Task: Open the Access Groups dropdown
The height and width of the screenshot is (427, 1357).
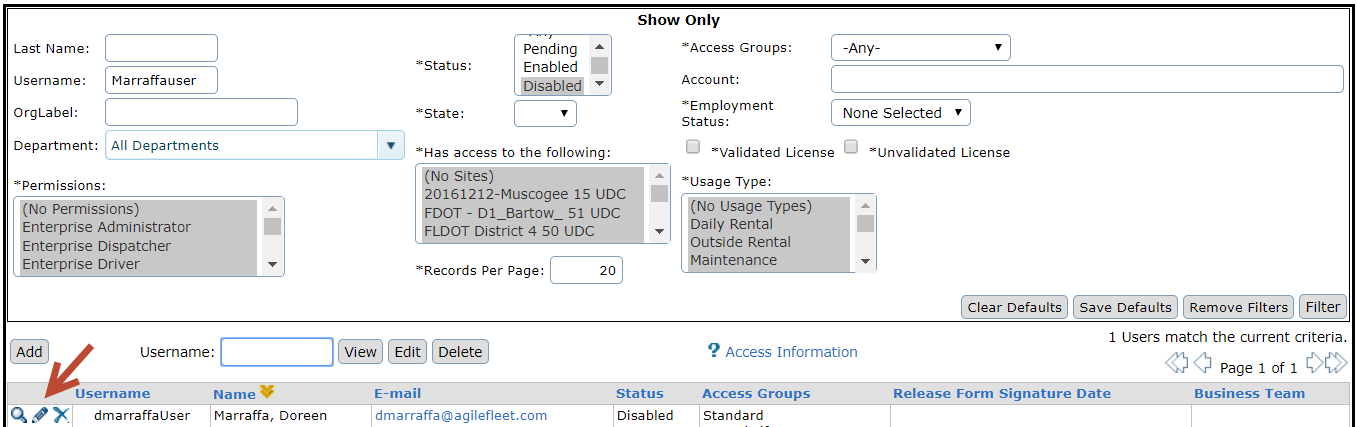Action: [921, 48]
